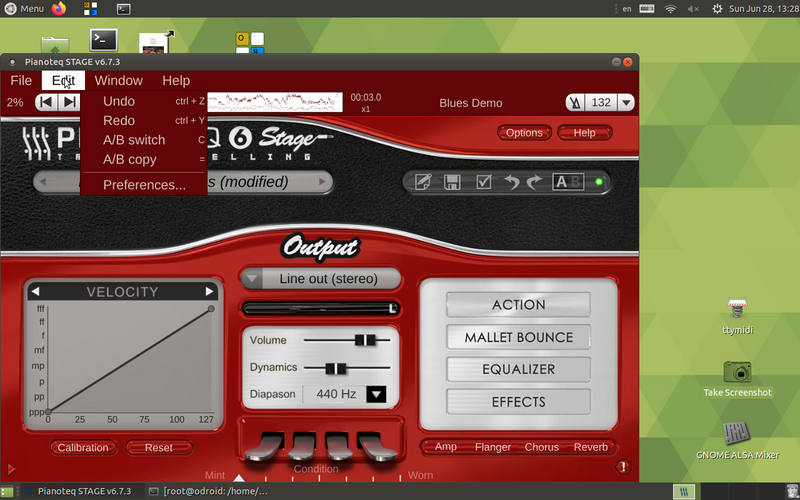The image size is (800, 500).
Task: Open the MALLET BOUNCE panel
Action: coord(518,337)
